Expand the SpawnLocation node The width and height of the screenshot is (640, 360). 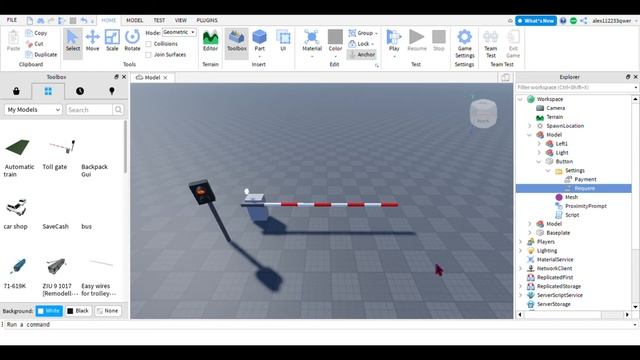[530, 126]
